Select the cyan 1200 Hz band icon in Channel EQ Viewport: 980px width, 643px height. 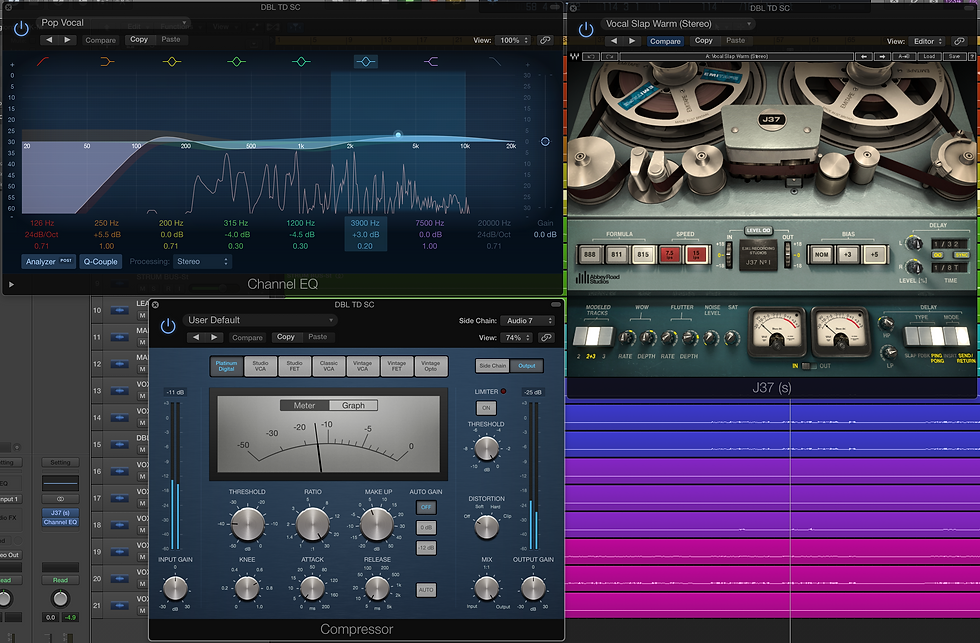(x=301, y=61)
